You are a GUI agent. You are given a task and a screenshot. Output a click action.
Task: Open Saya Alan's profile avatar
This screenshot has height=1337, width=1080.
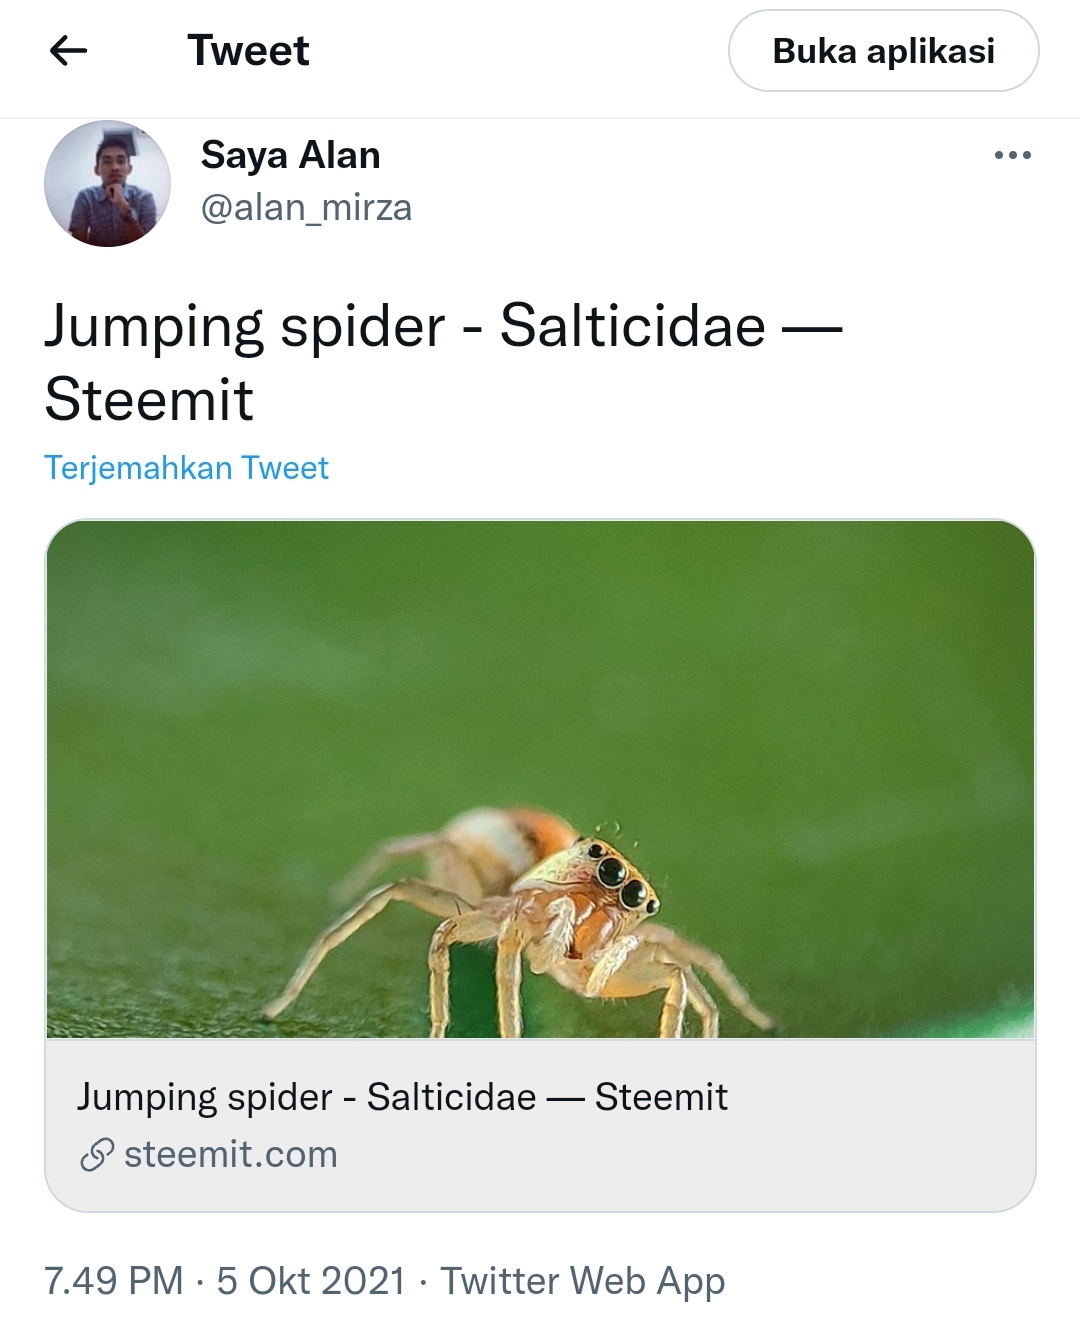coord(107,184)
